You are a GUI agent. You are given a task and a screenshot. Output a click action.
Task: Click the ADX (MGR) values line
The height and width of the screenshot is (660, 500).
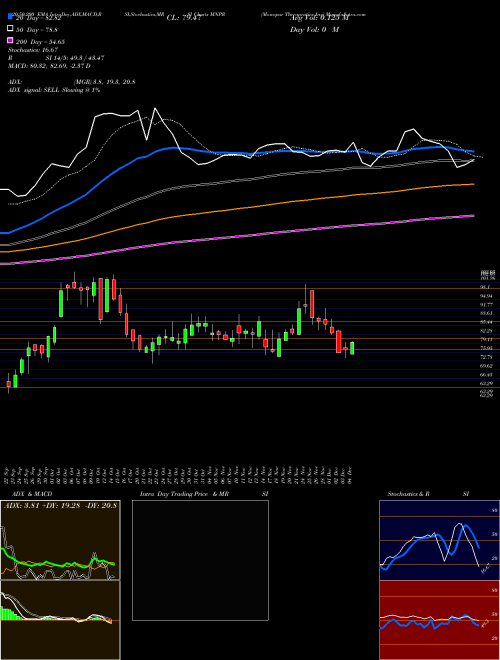(x=71, y=82)
